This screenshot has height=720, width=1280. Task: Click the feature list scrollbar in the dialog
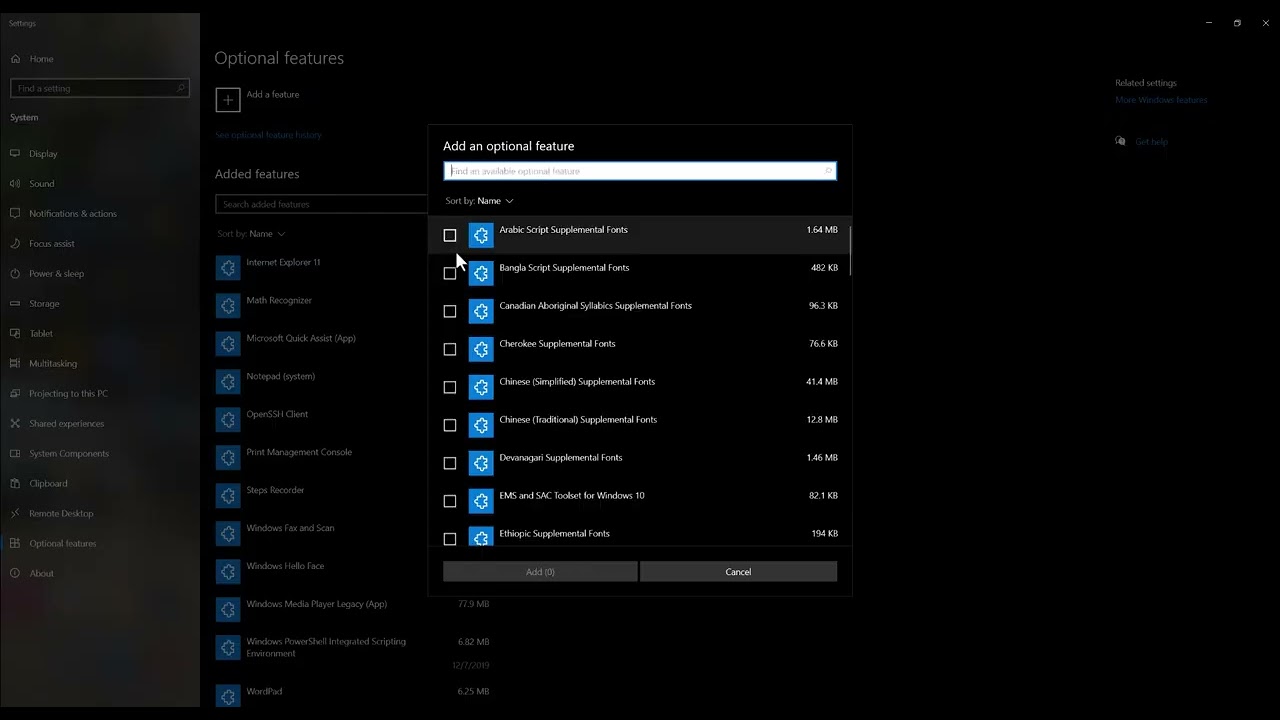click(850, 250)
